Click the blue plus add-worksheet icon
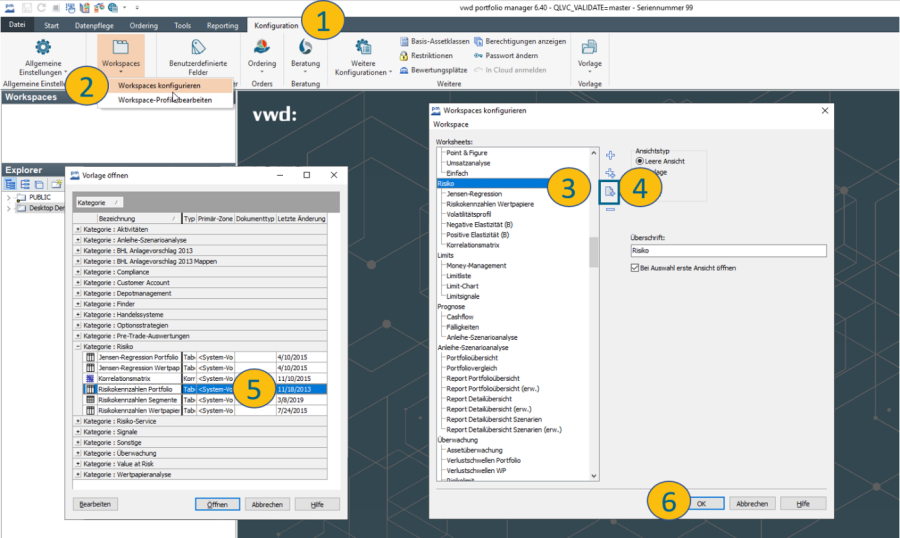Screen dimensions: 900x538 click(x=610, y=155)
